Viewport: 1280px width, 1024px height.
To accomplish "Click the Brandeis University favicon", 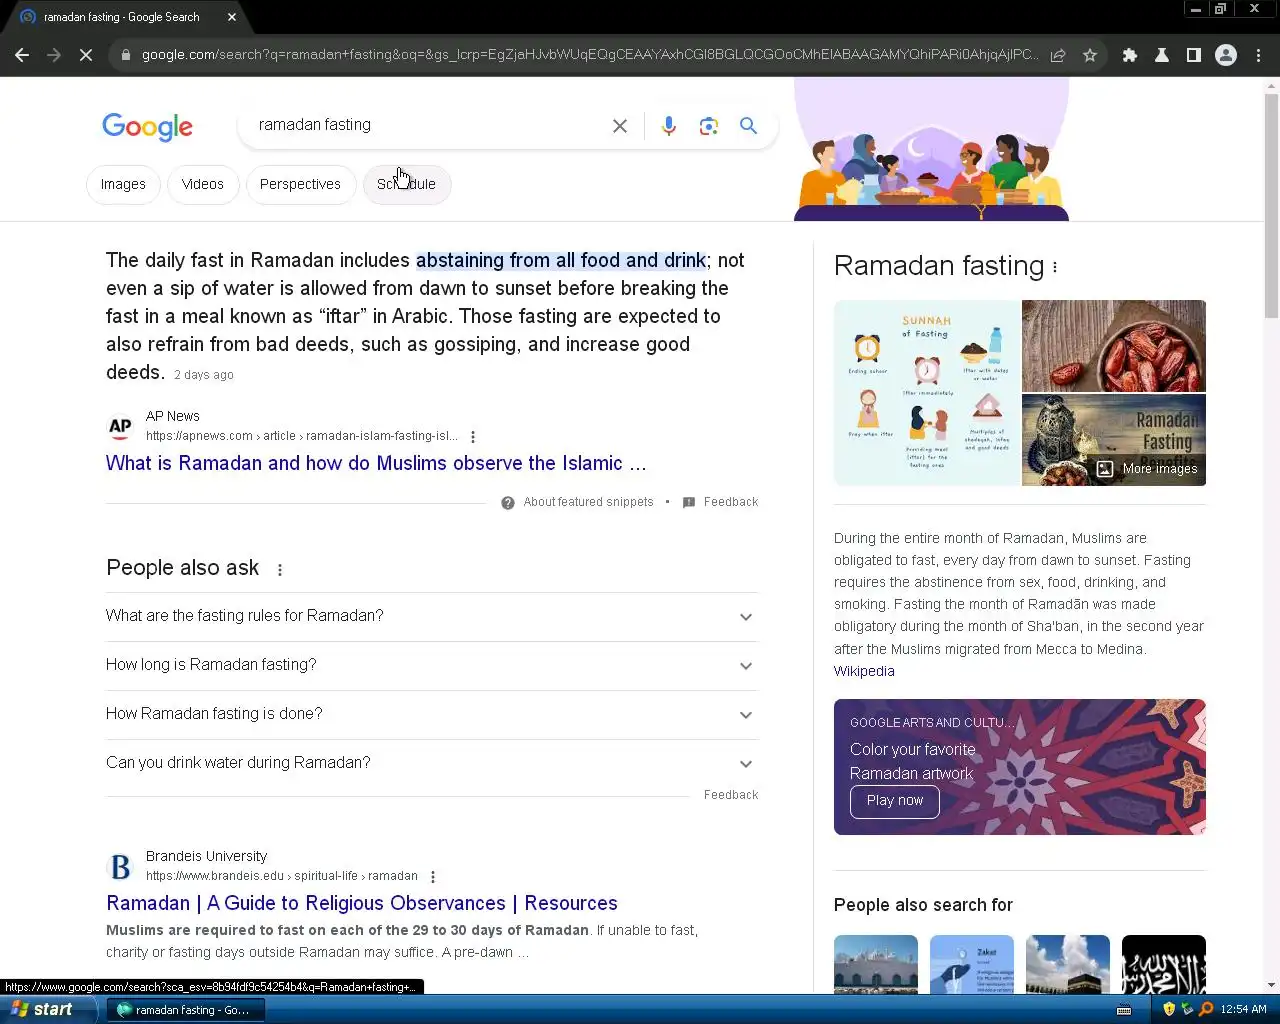I will [x=120, y=867].
